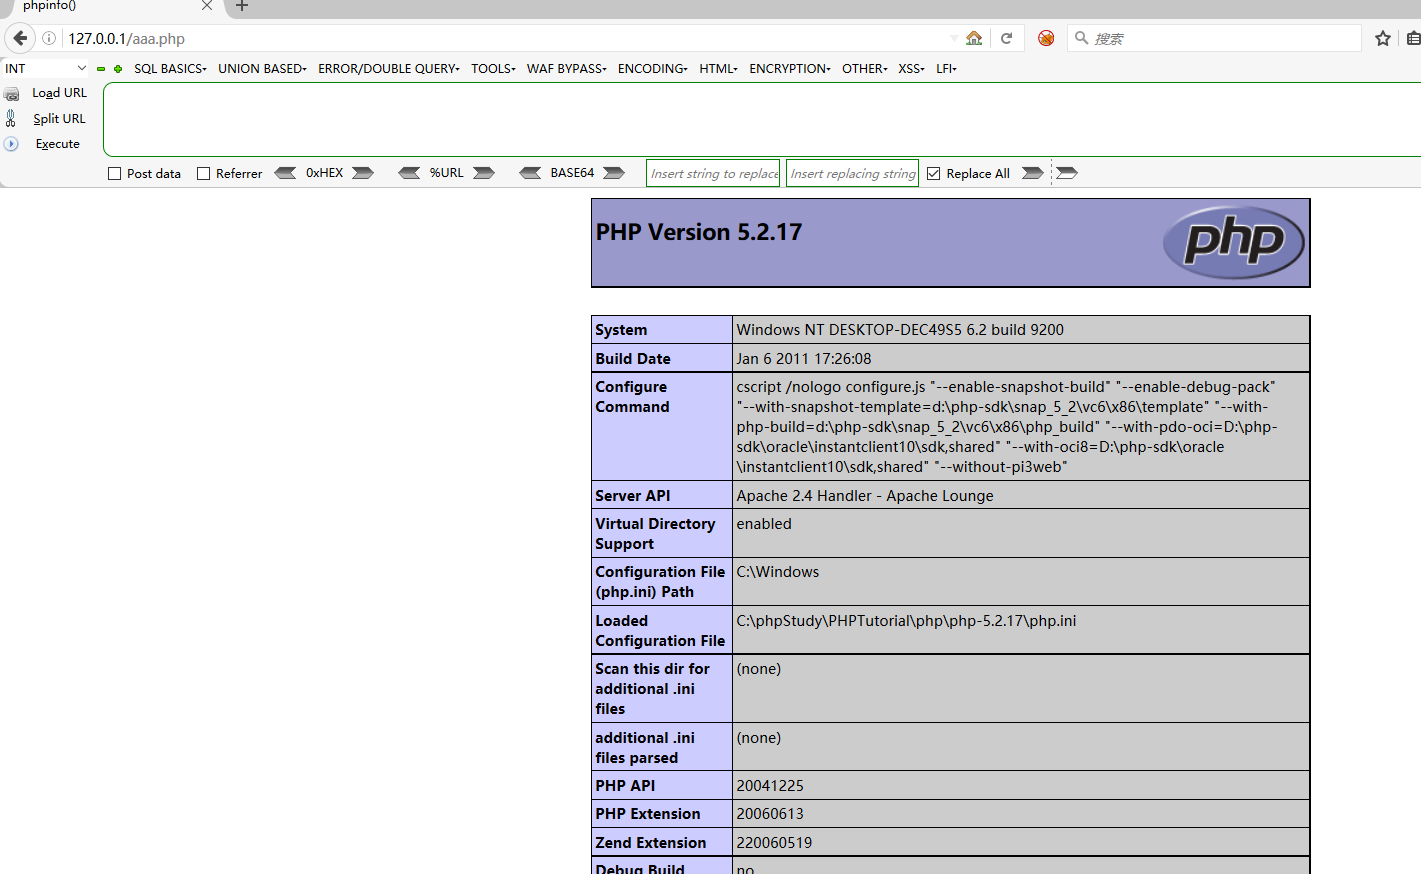Click the %URL encoding label
Screen dimensions: 1421x874
point(446,173)
